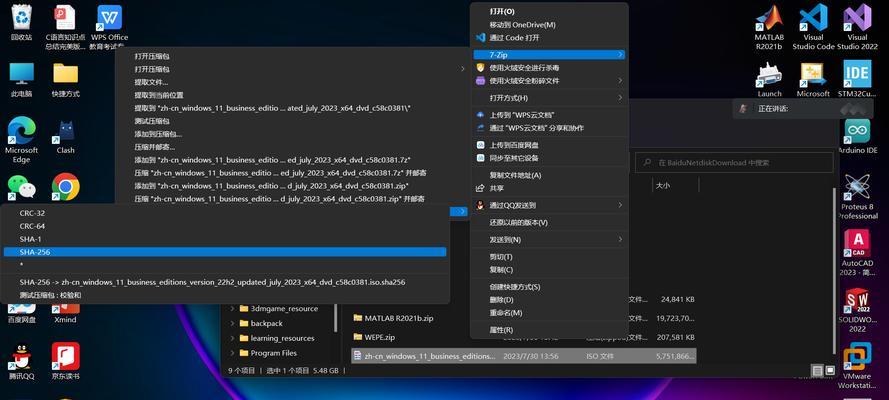This screenshot has height=400, width=889.
Task: Launch WPS Office from the desktop
Action: click(109, 26)
